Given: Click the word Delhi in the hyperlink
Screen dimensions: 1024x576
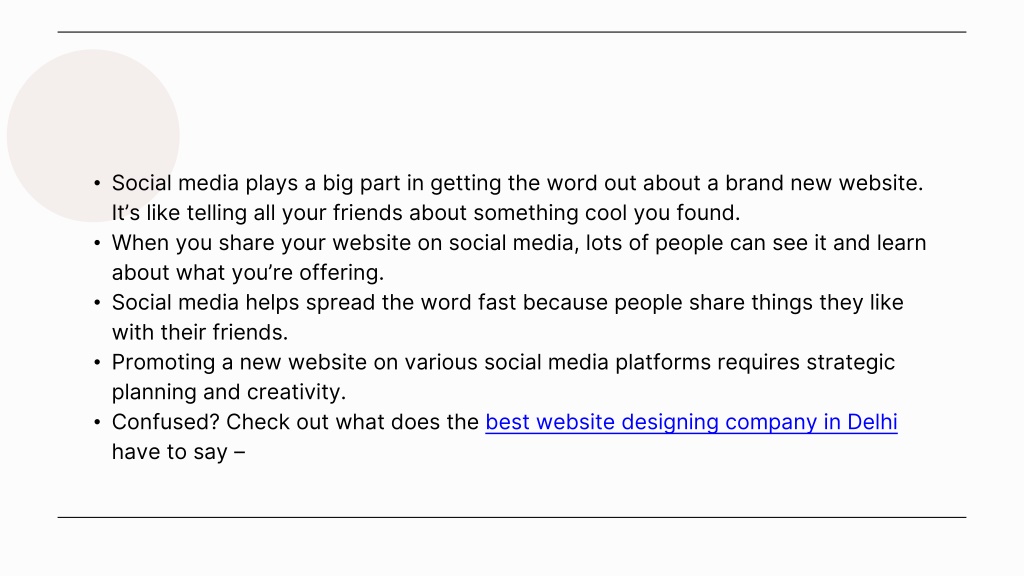Looking at the screenshot, I should point(872,422).
